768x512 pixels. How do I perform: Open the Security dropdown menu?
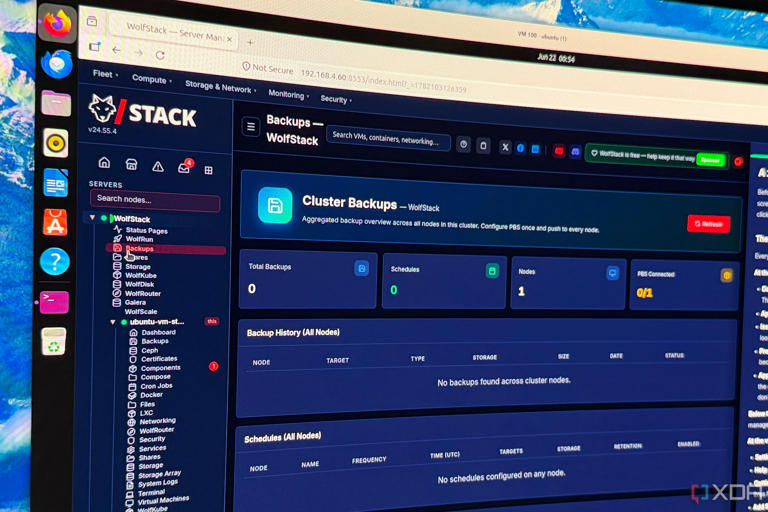click(x=336, y=99)
